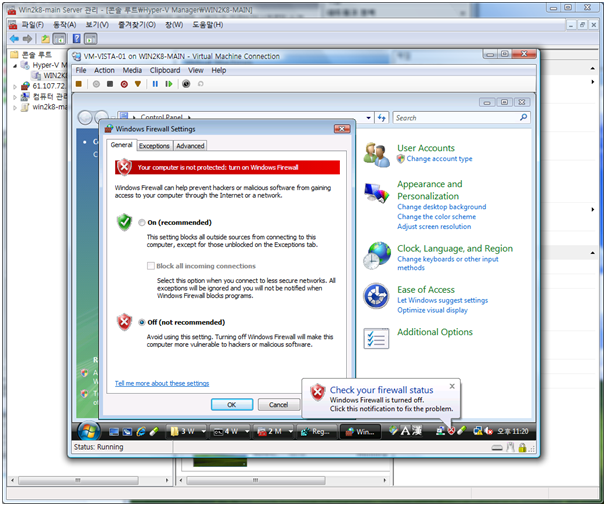Click the Revert snapshot toolbar icon
Screen dimensions: 606x506
[x=201, y=84]
